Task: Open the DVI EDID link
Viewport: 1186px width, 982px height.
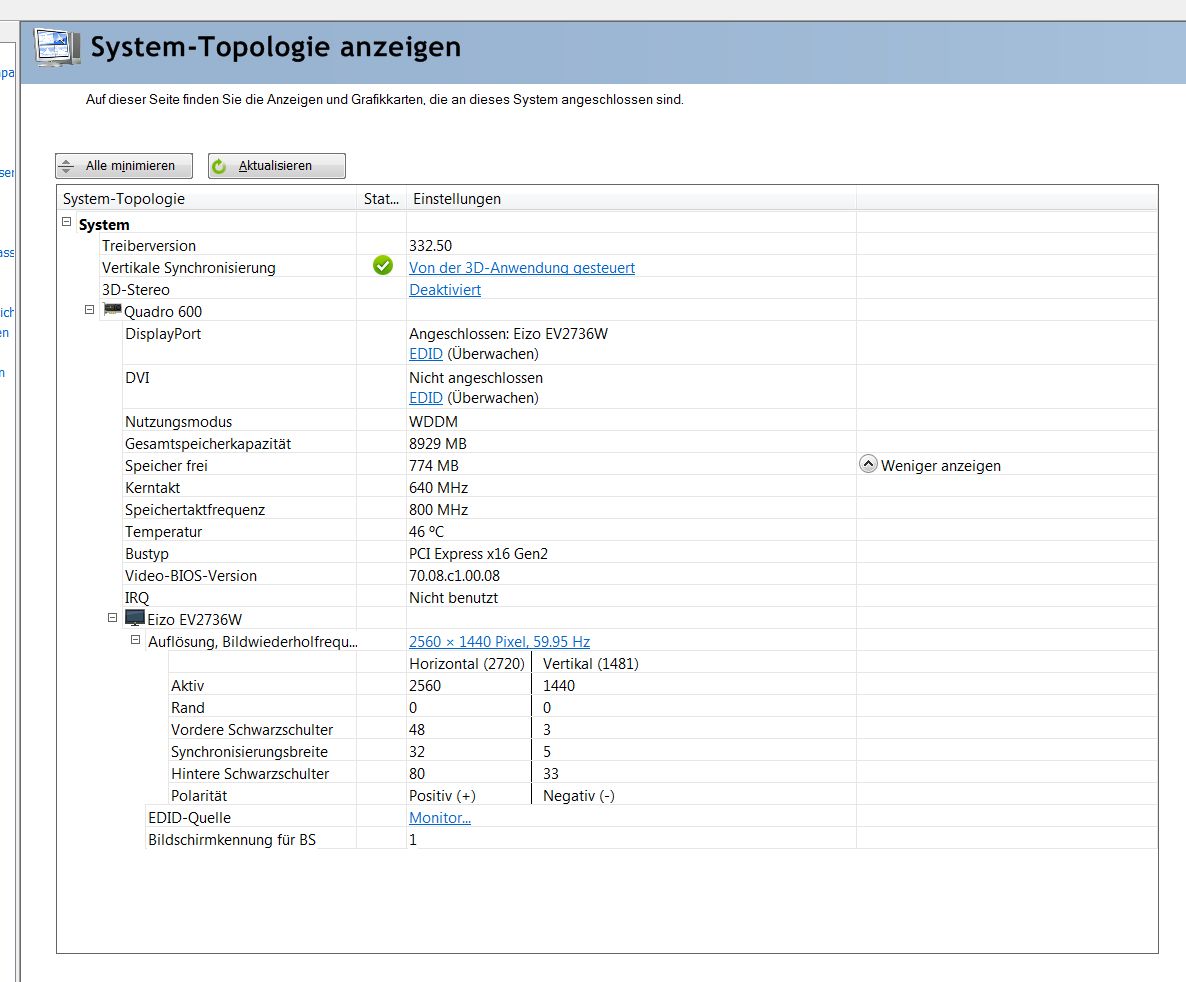Action: pyautogui.click(x=425, y=398)
